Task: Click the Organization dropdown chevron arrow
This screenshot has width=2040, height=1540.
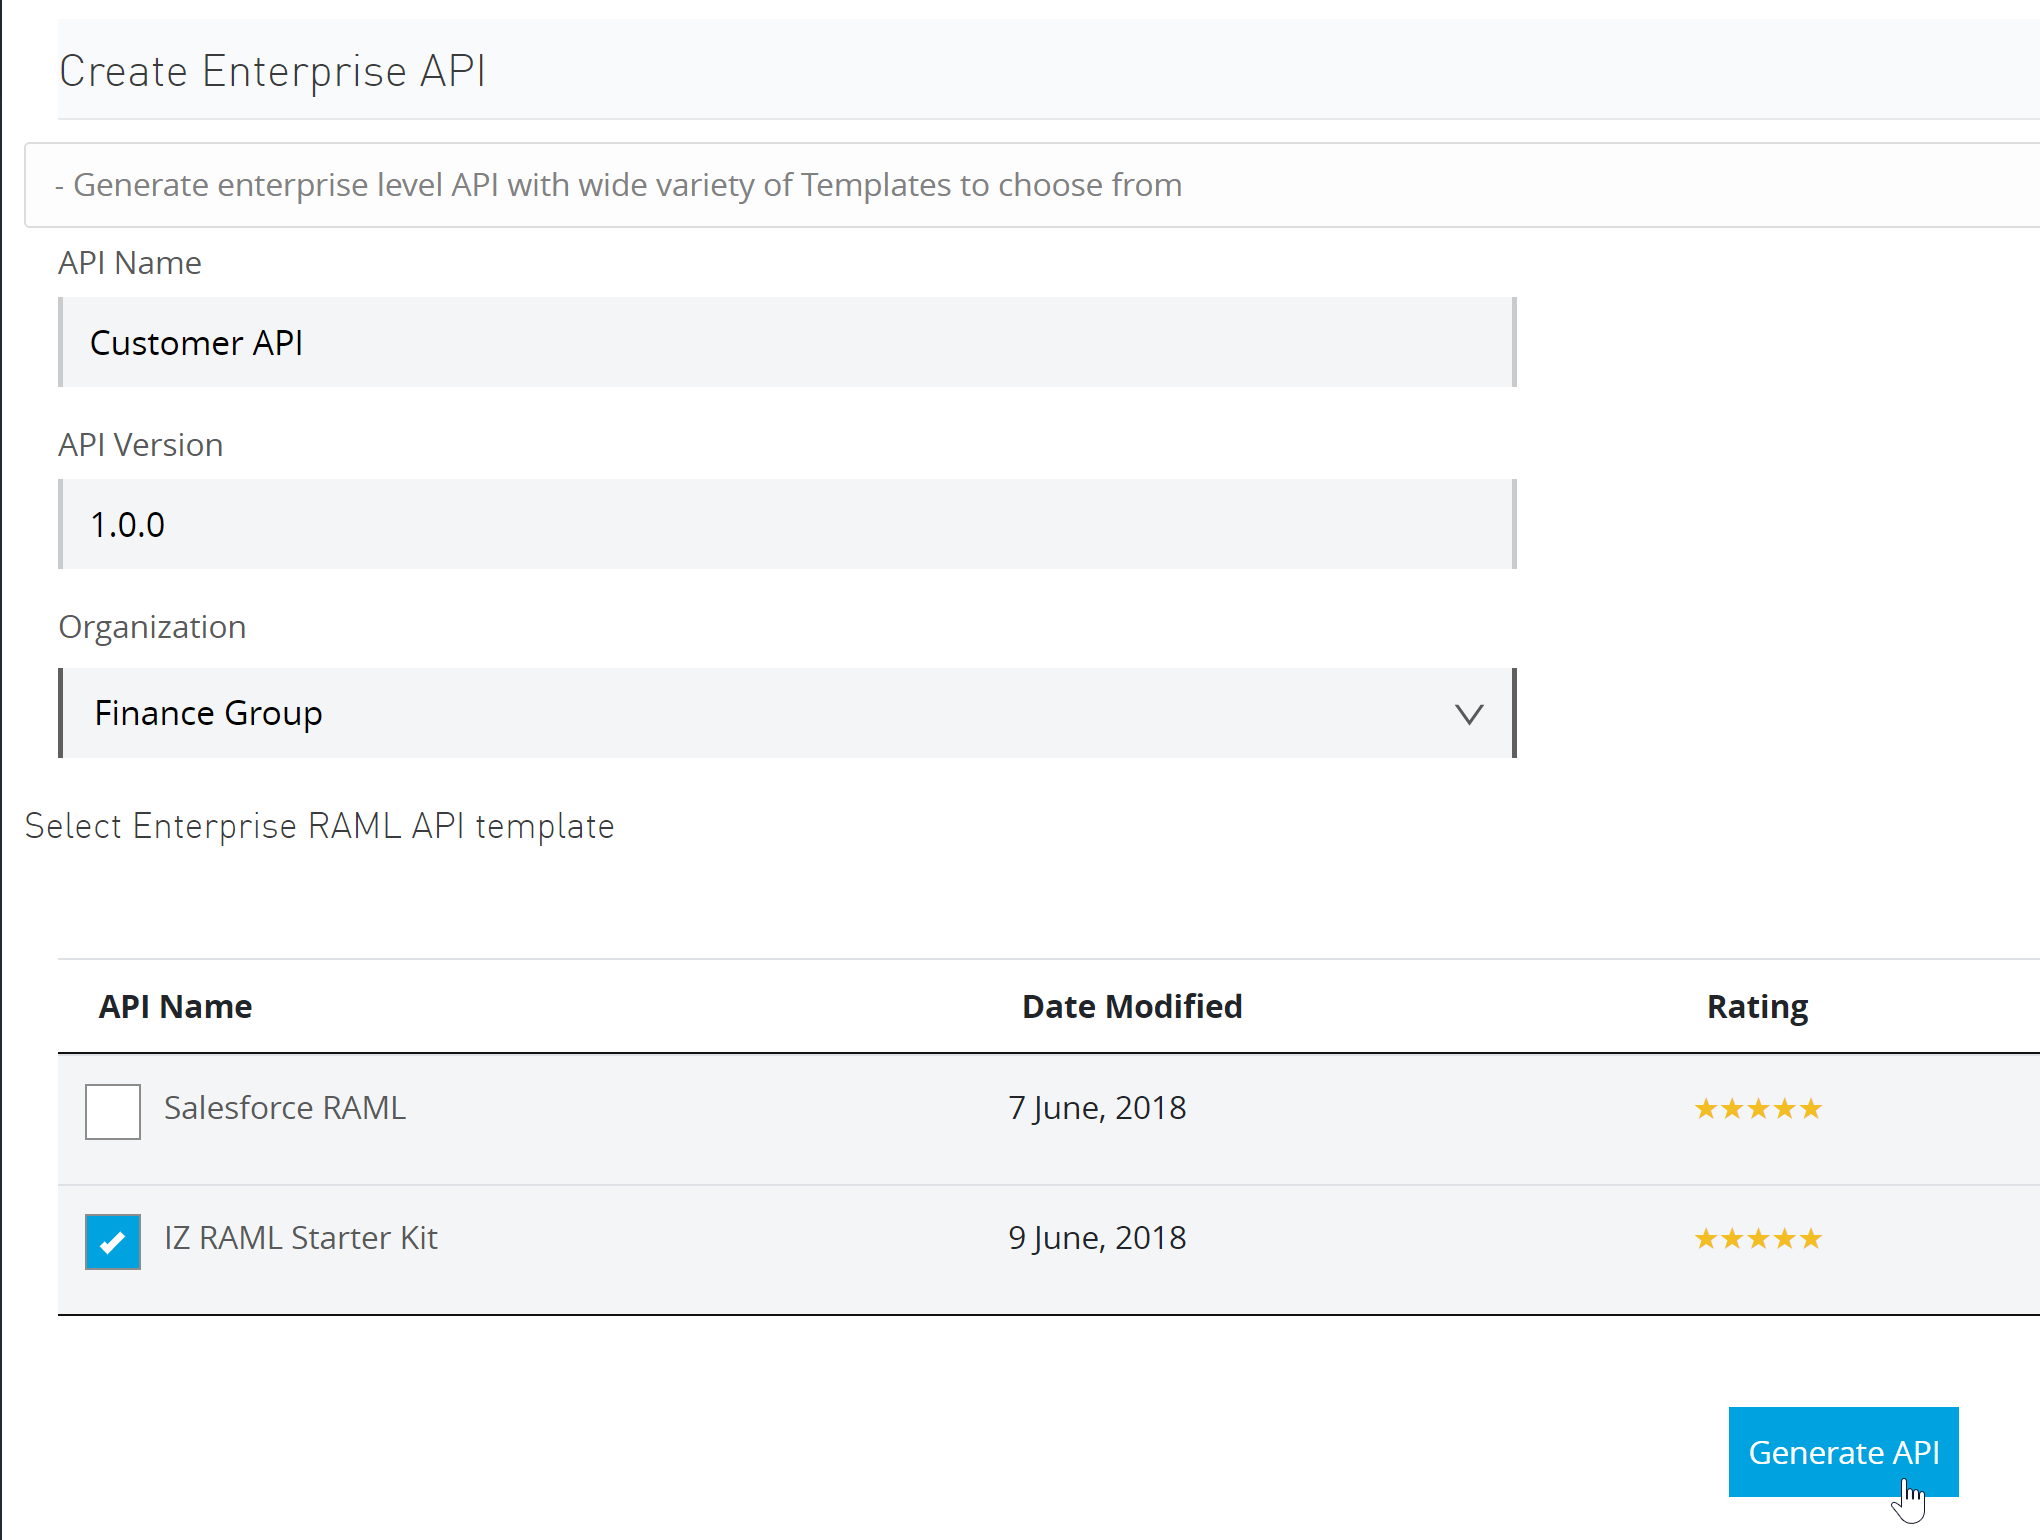Action: point(1469,714)
